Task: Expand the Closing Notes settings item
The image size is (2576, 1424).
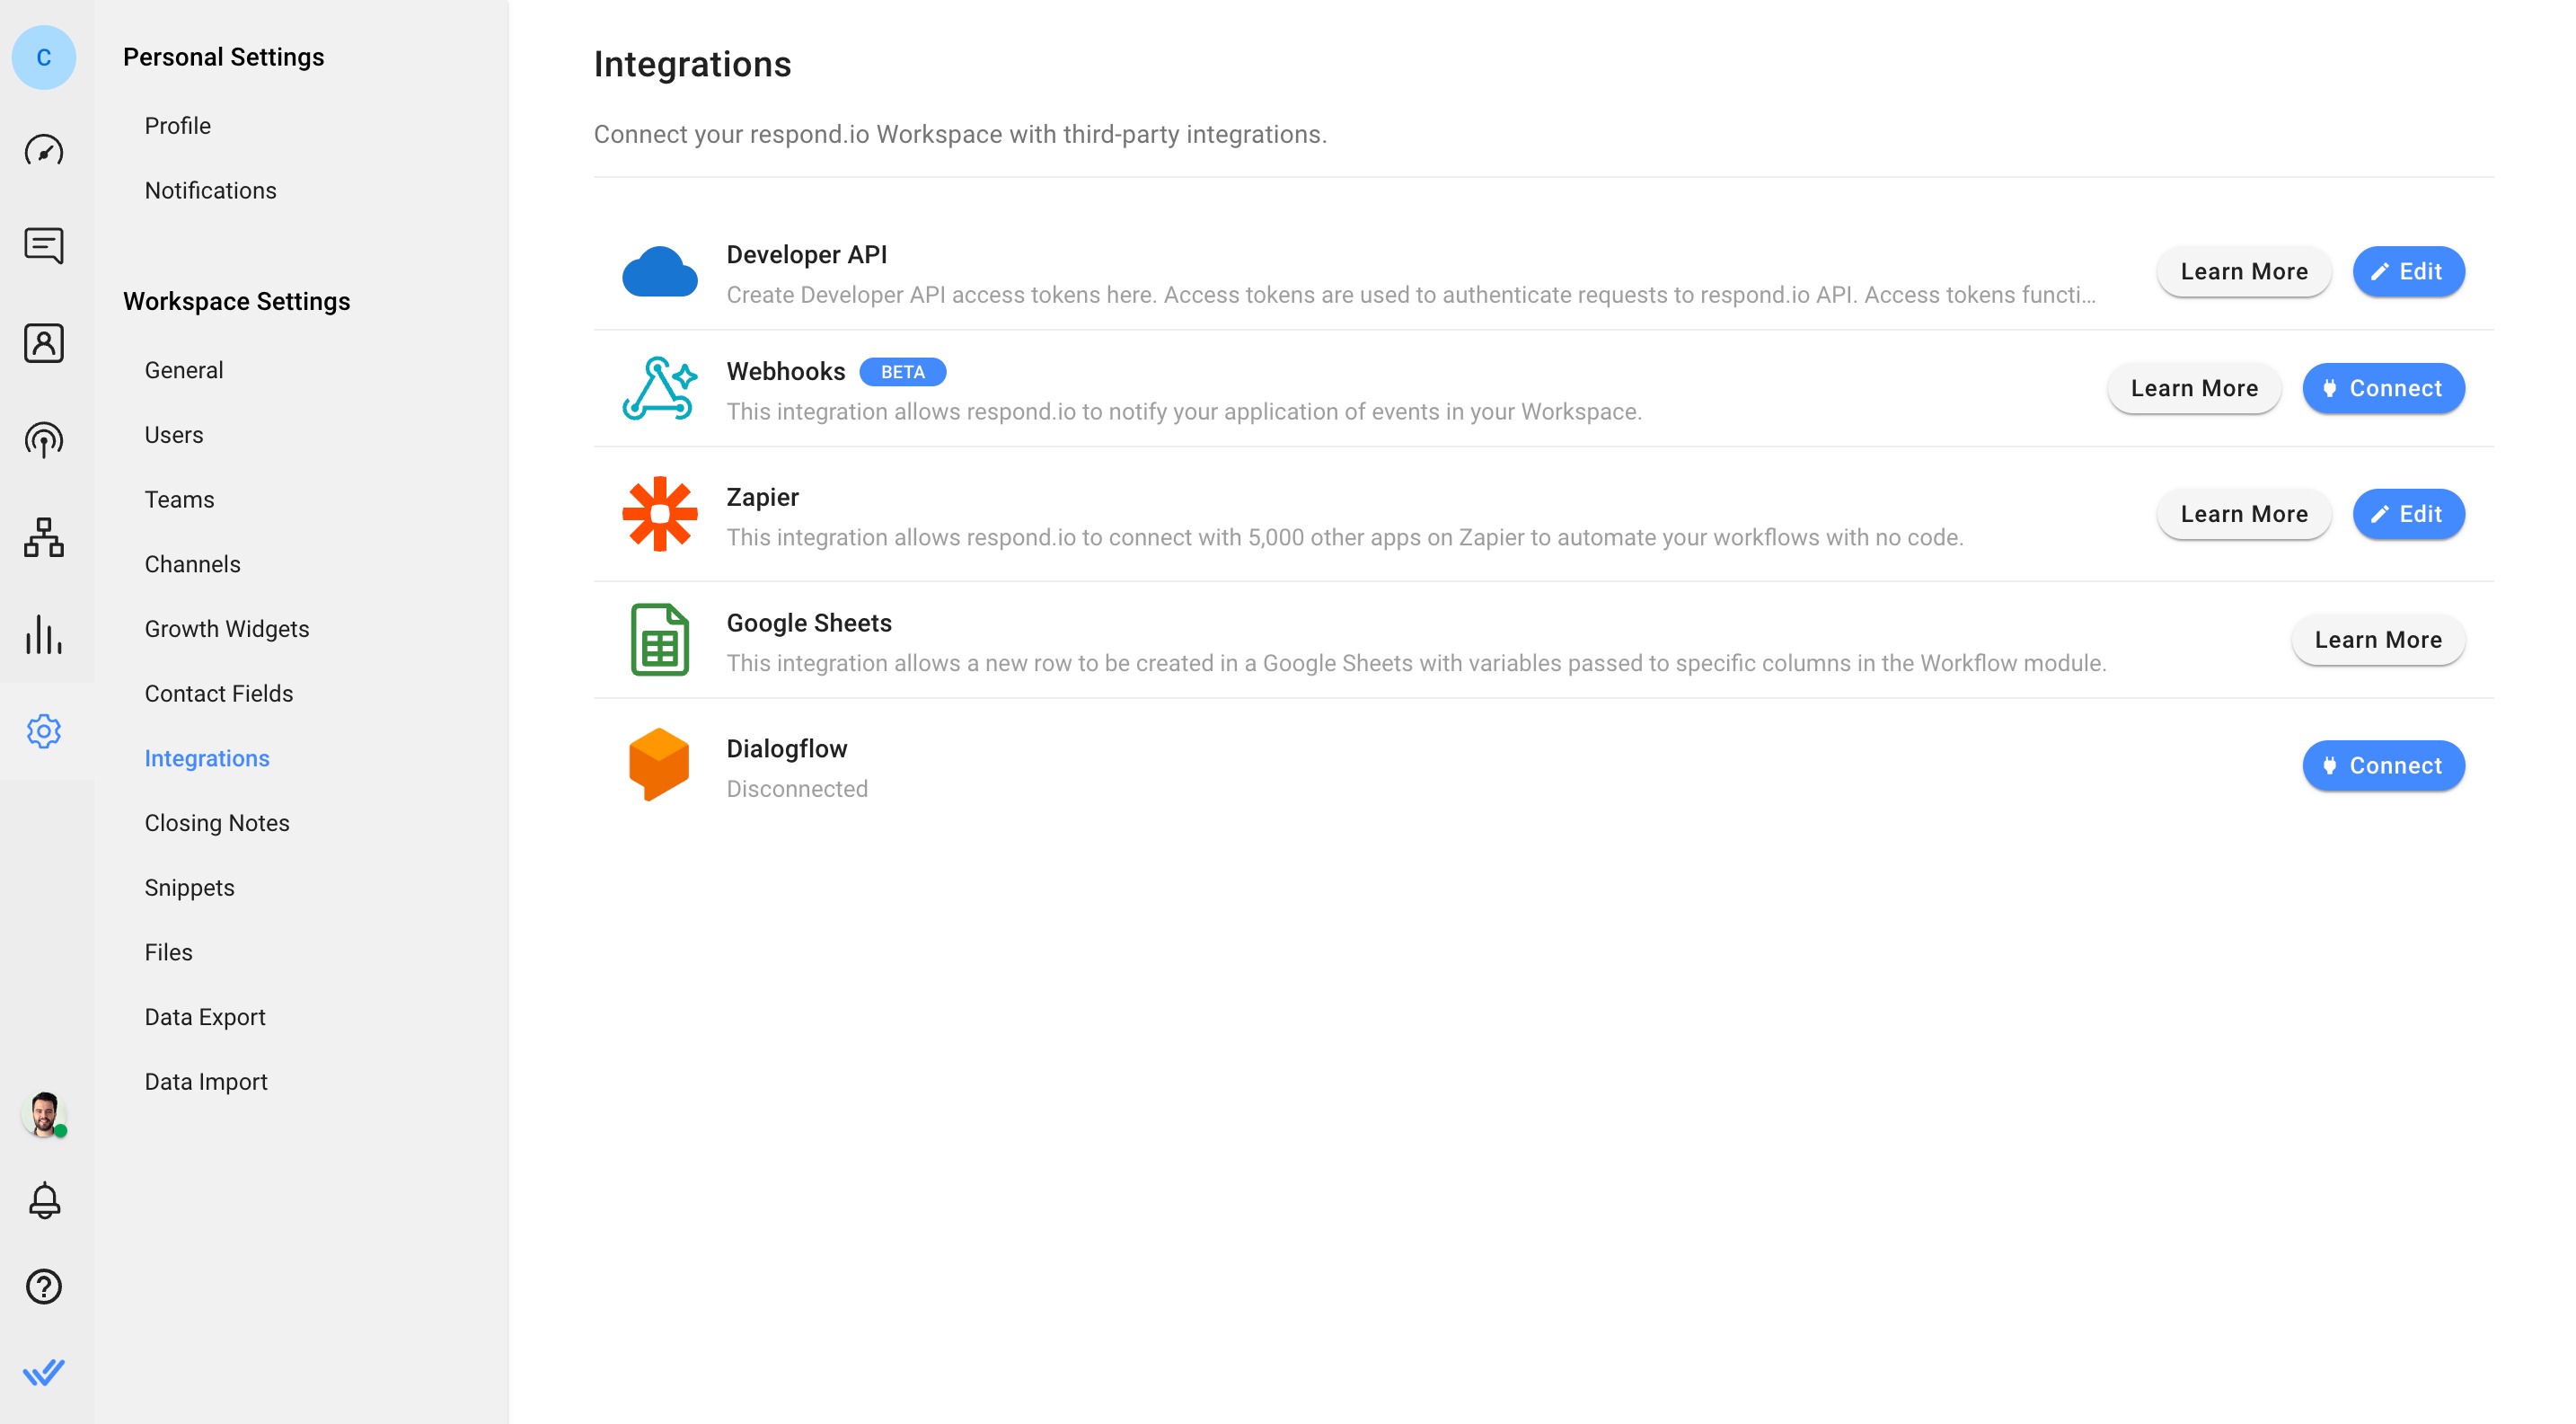Action: point(217,821)
